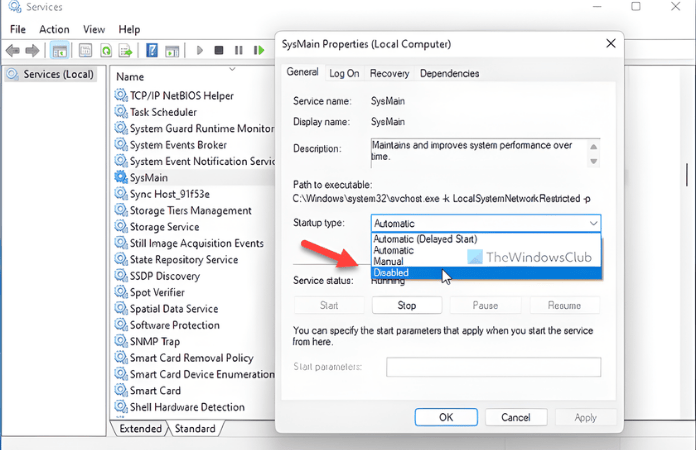Click the Show/Hide Console Tree icon
The width and height of the screenshot is (696, 450).
60,50
